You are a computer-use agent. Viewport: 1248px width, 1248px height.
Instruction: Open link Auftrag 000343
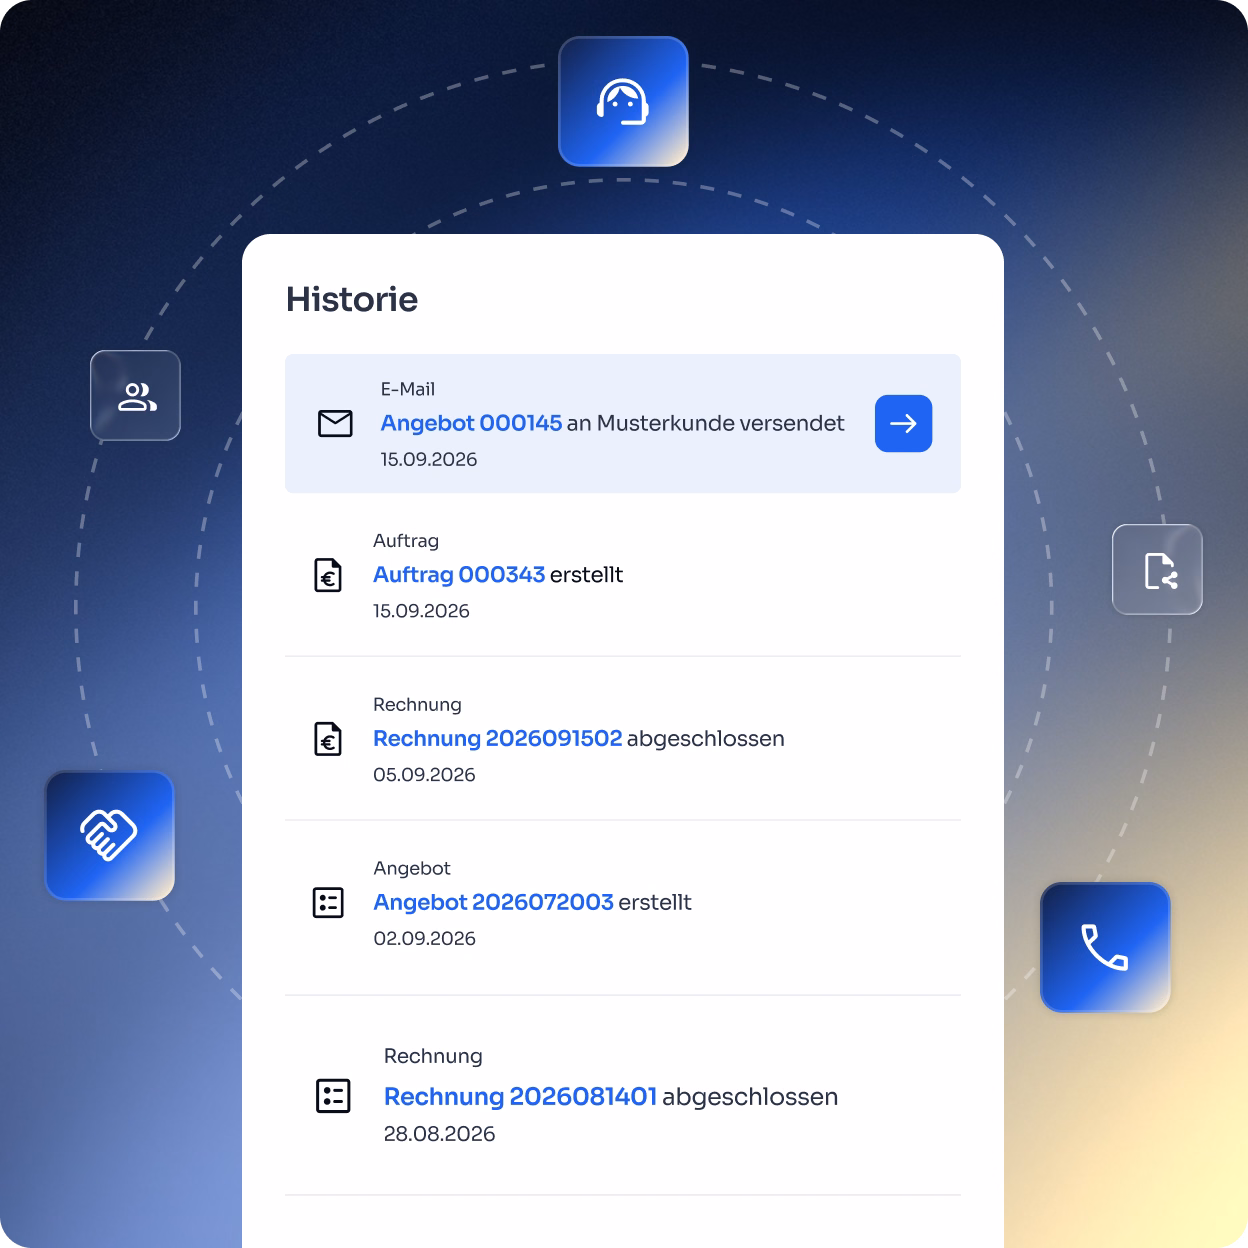[459, 574]
